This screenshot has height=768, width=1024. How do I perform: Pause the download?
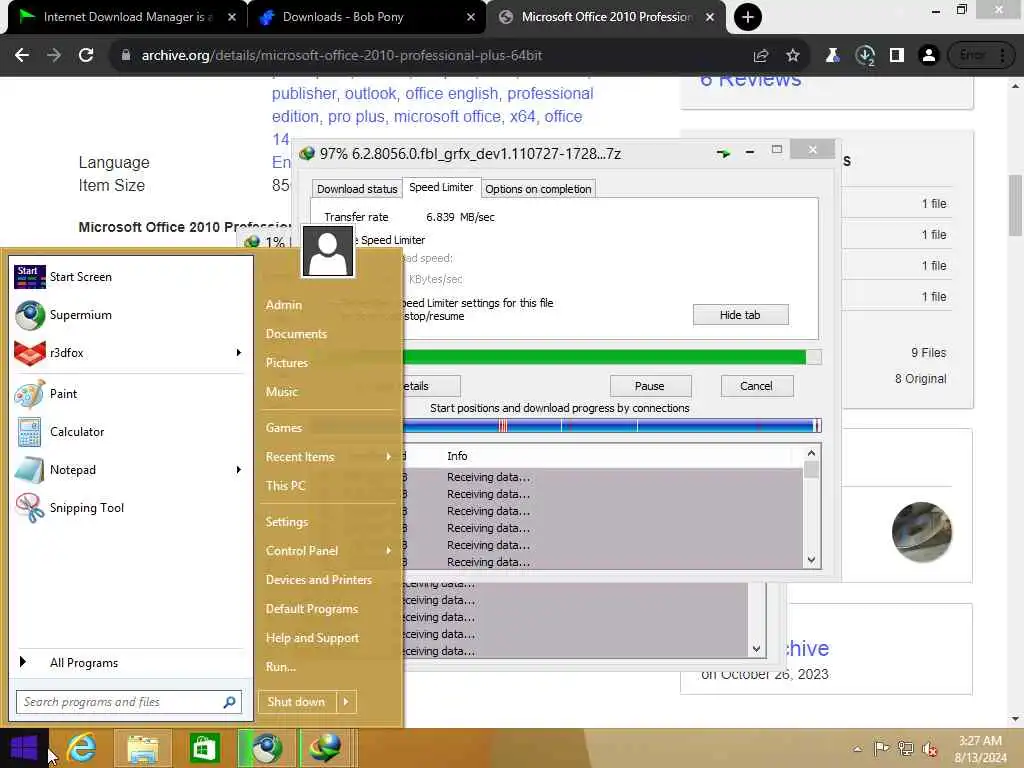pyautogui.click(x=650, y=386)
